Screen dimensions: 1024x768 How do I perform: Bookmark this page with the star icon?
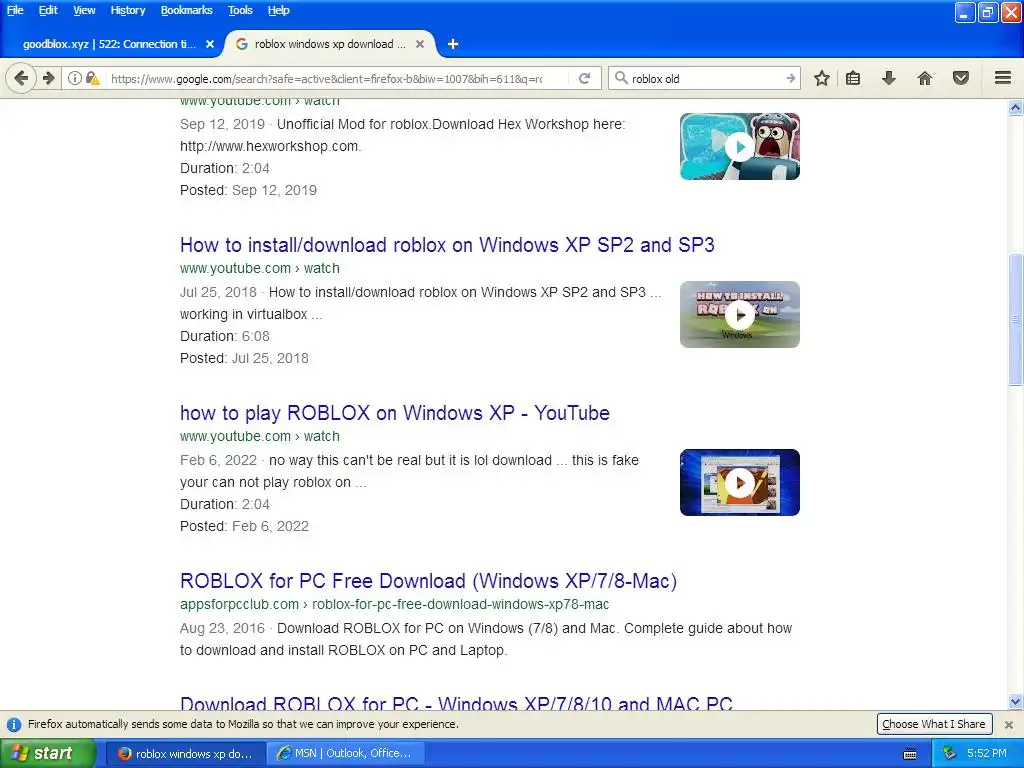click(822, 78)
